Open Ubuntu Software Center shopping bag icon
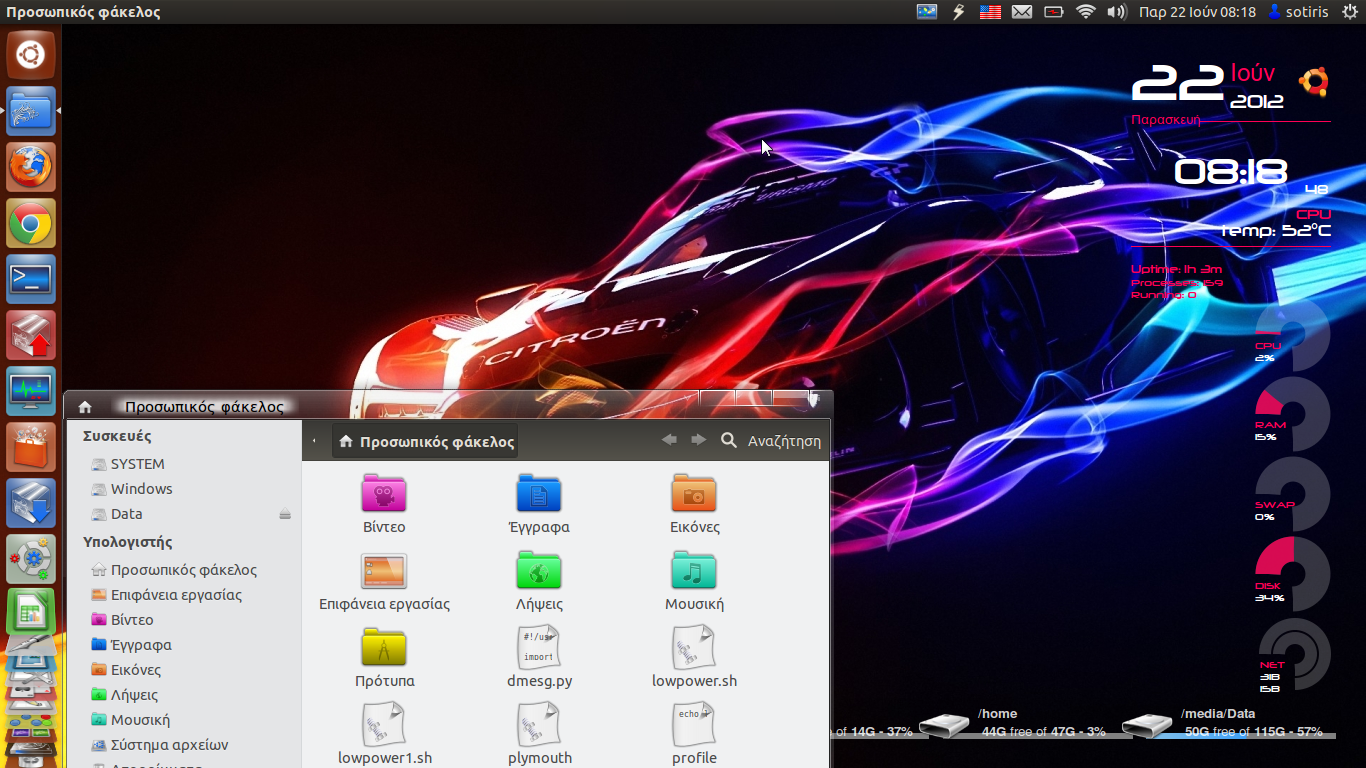Screen dimensions: 1366x768 (31, 447)
